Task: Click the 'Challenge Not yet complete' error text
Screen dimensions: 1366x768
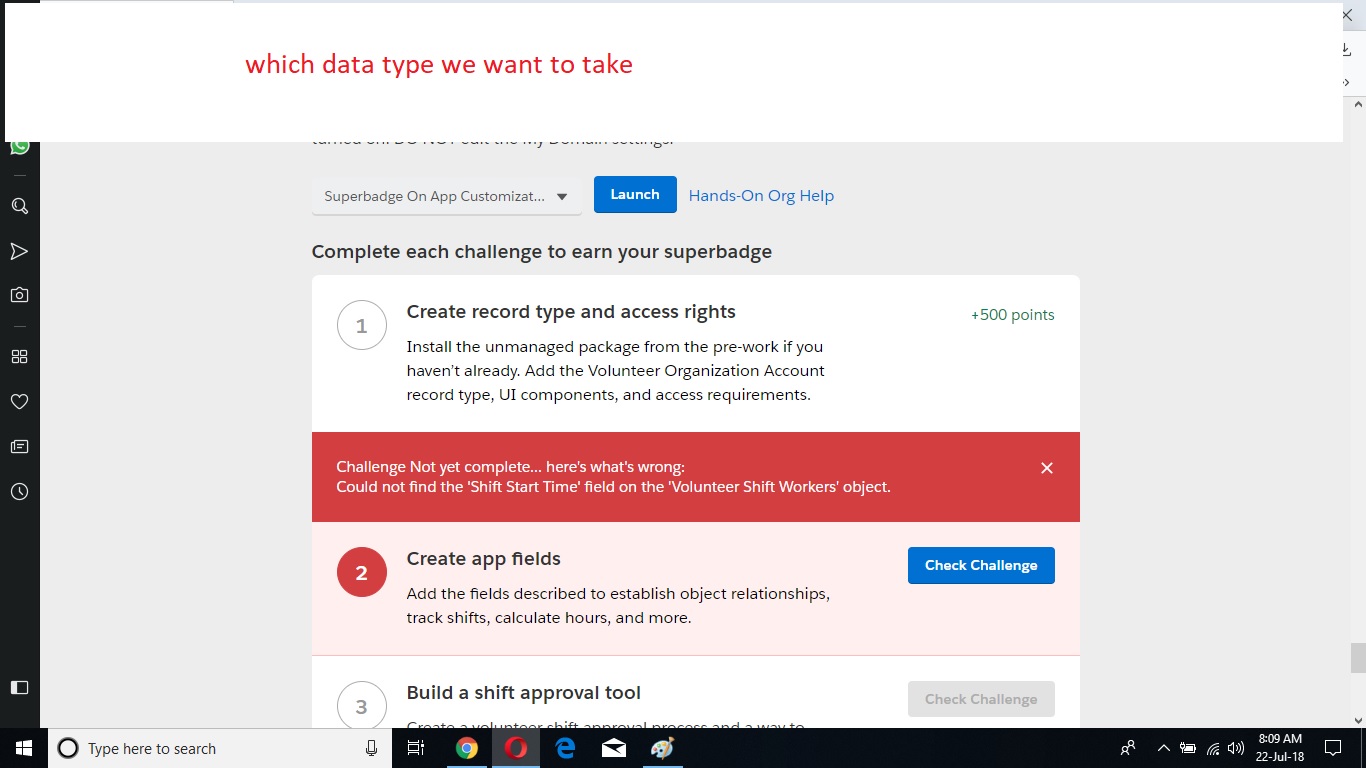Action: click(x=510, y=467)
